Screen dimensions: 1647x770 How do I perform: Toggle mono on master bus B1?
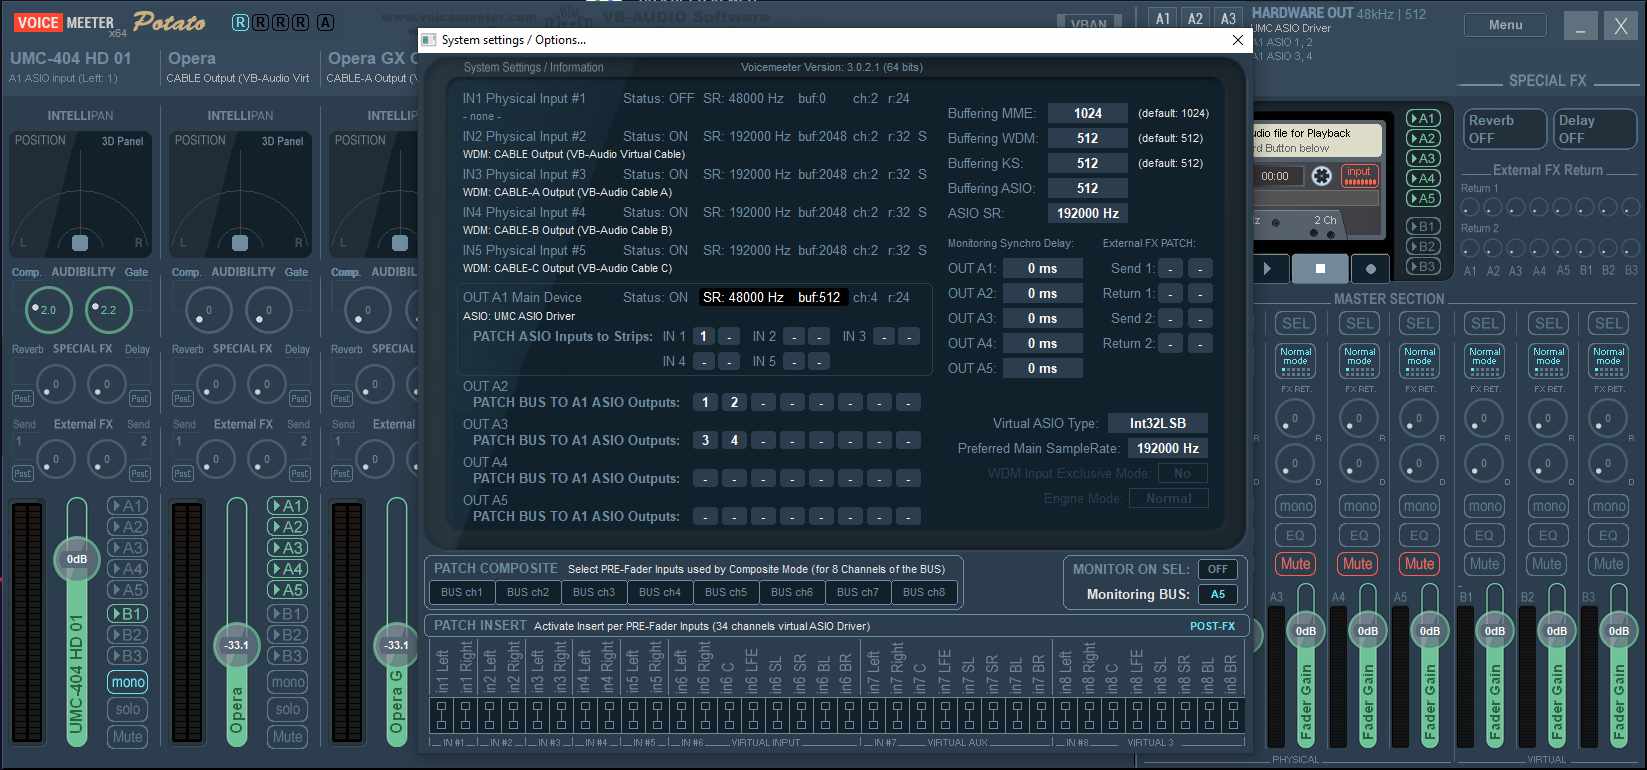pyautogui.click(x=1484, y=506)
